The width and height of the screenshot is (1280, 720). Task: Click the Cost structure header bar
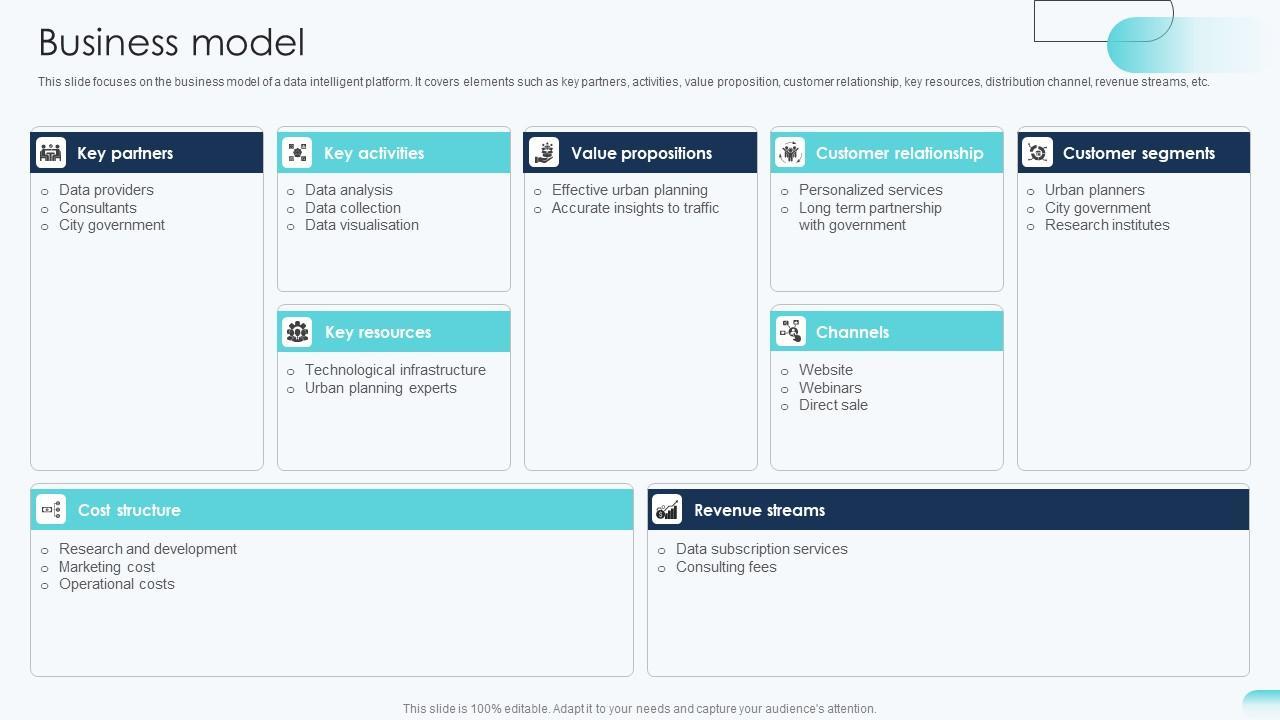pyautogui.click(x=400, y=510)
